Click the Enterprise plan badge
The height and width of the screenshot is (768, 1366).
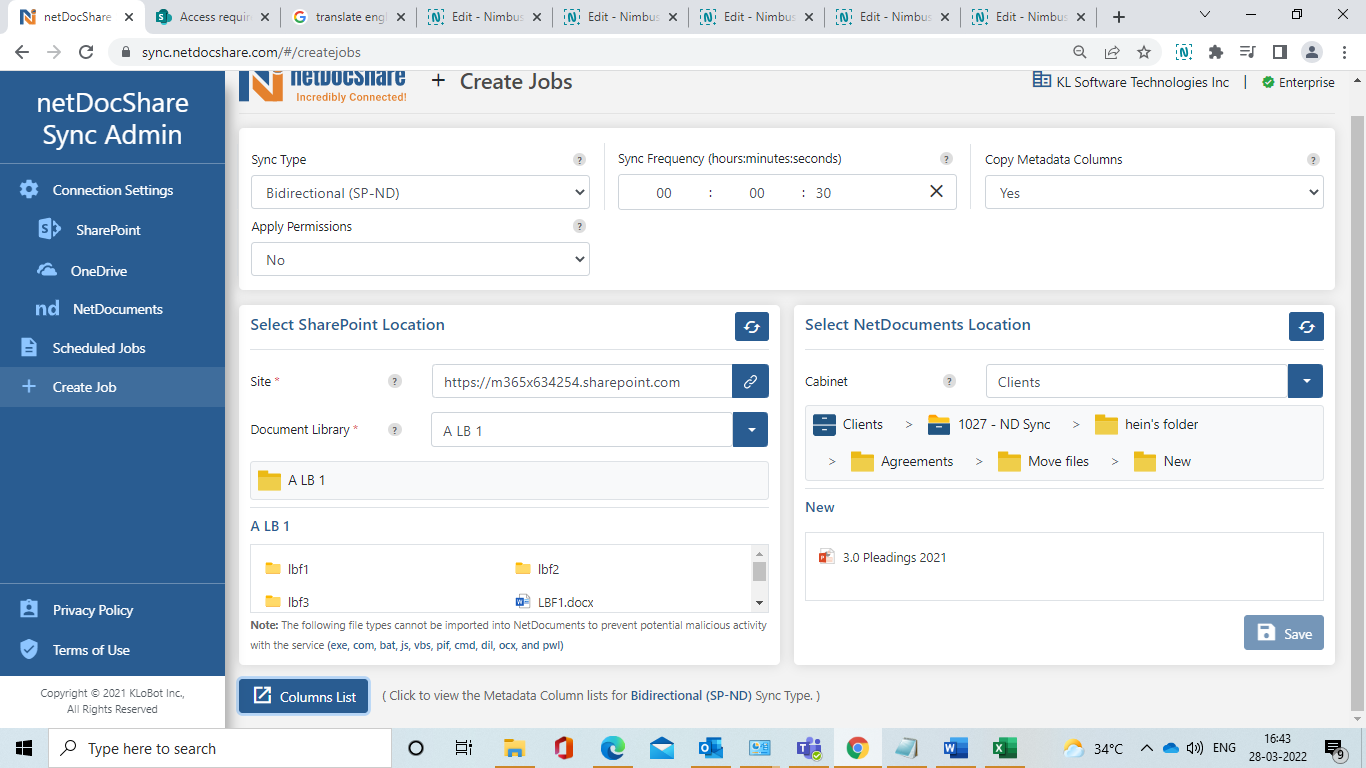point(1298,82)
